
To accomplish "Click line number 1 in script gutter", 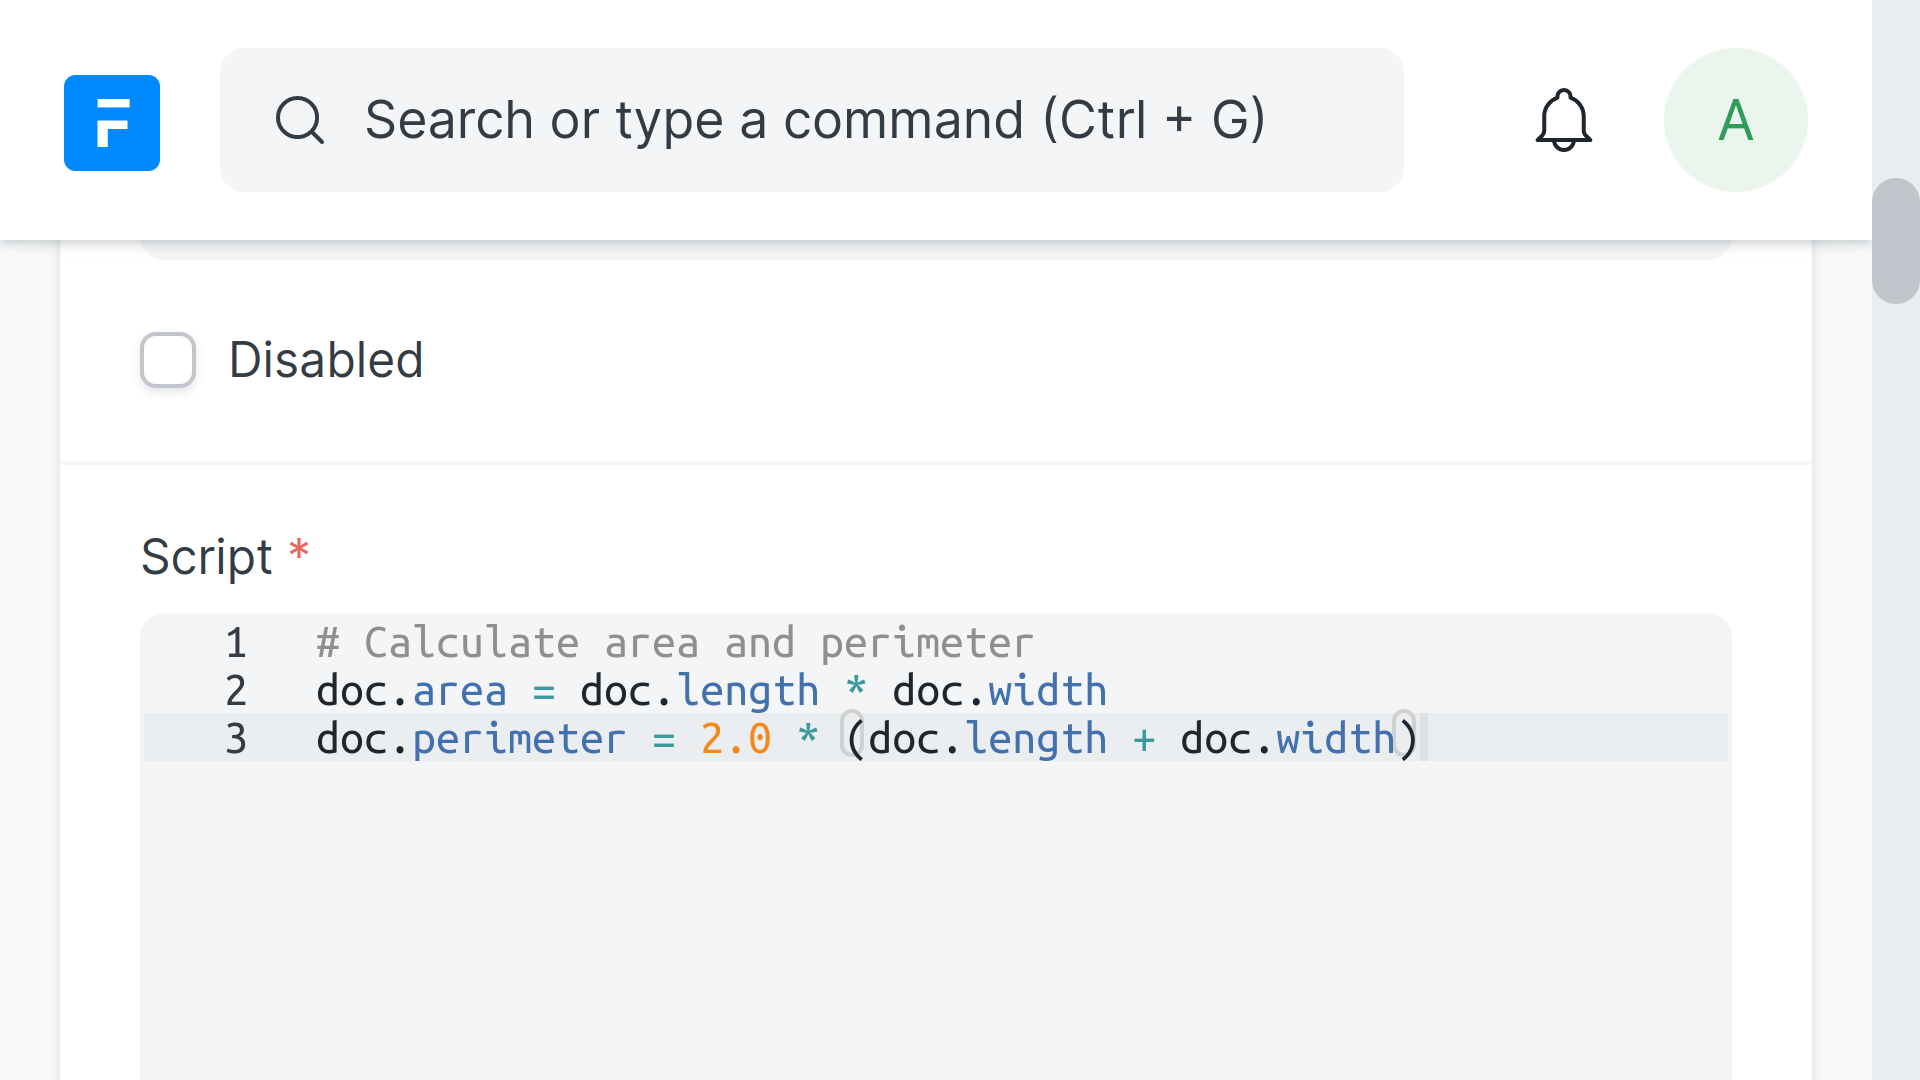I will [x=236, y=643].
